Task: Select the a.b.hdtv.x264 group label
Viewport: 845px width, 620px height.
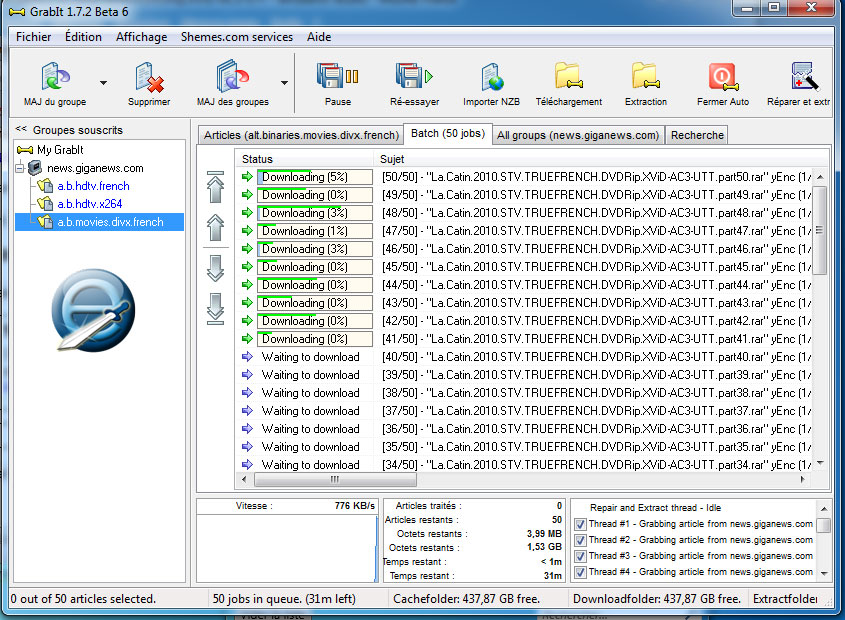Action: click(89, 204)
